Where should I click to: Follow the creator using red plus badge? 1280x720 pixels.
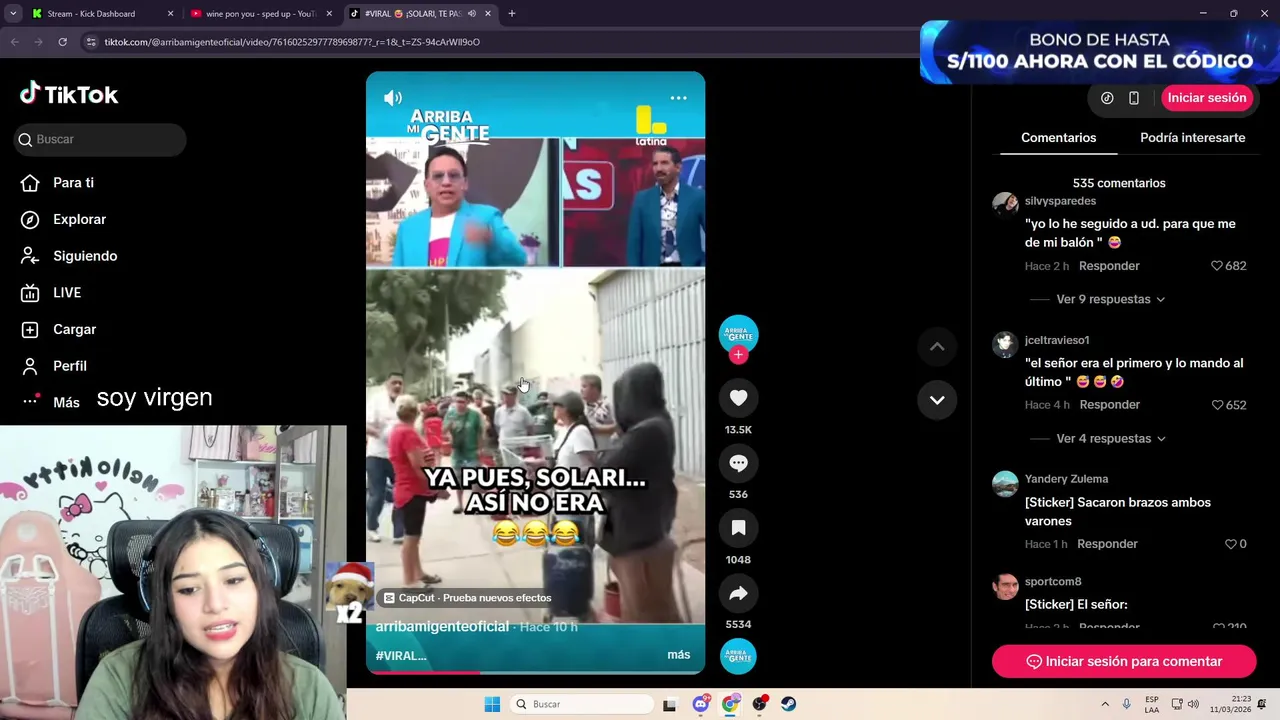point(738,355)
